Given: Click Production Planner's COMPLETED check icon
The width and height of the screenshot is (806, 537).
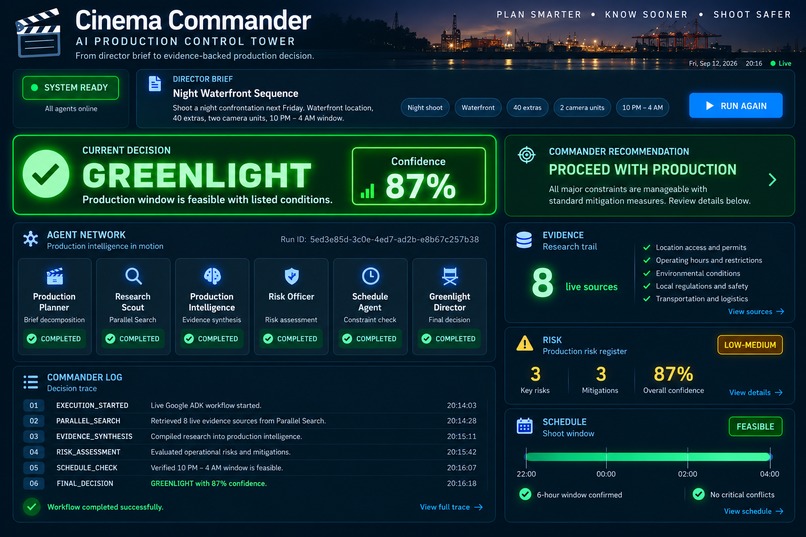Looking at the screenshot, I should click(32, 339).
